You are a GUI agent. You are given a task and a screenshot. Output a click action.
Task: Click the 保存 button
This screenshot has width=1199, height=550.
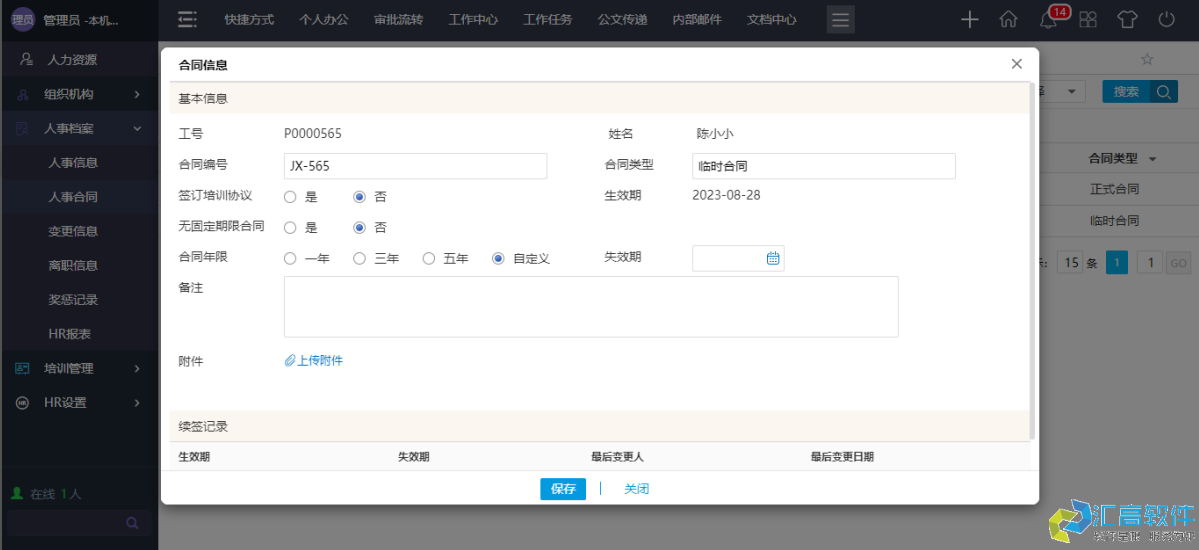(x=563, y=489)
